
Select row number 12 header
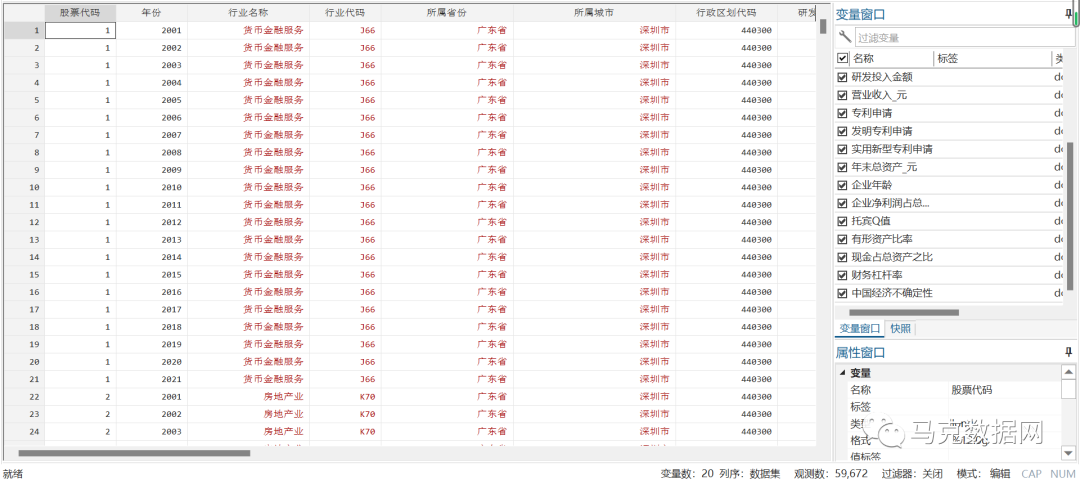(x=23, y=222)
